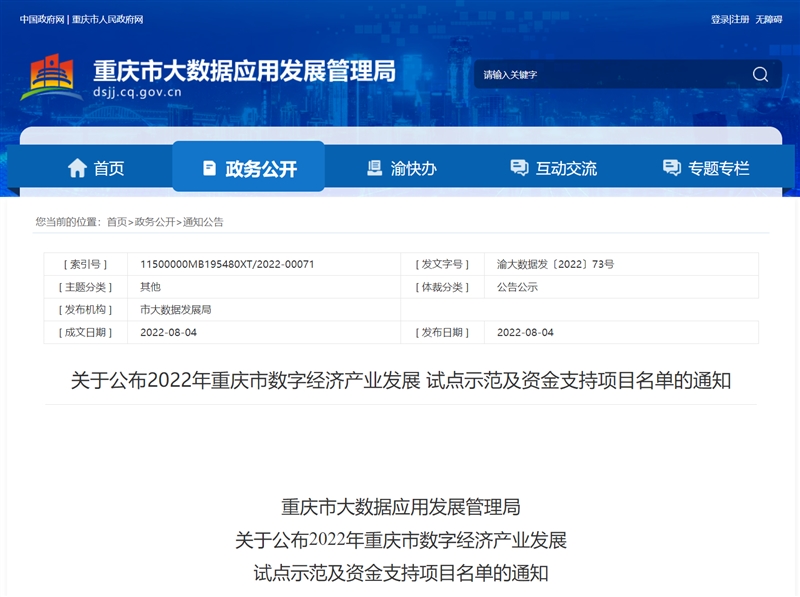The height and width of the screenshot is (597, 800).
Task: Select document number 渝大数据发〔2022〕73号
Action: point(556,264)
